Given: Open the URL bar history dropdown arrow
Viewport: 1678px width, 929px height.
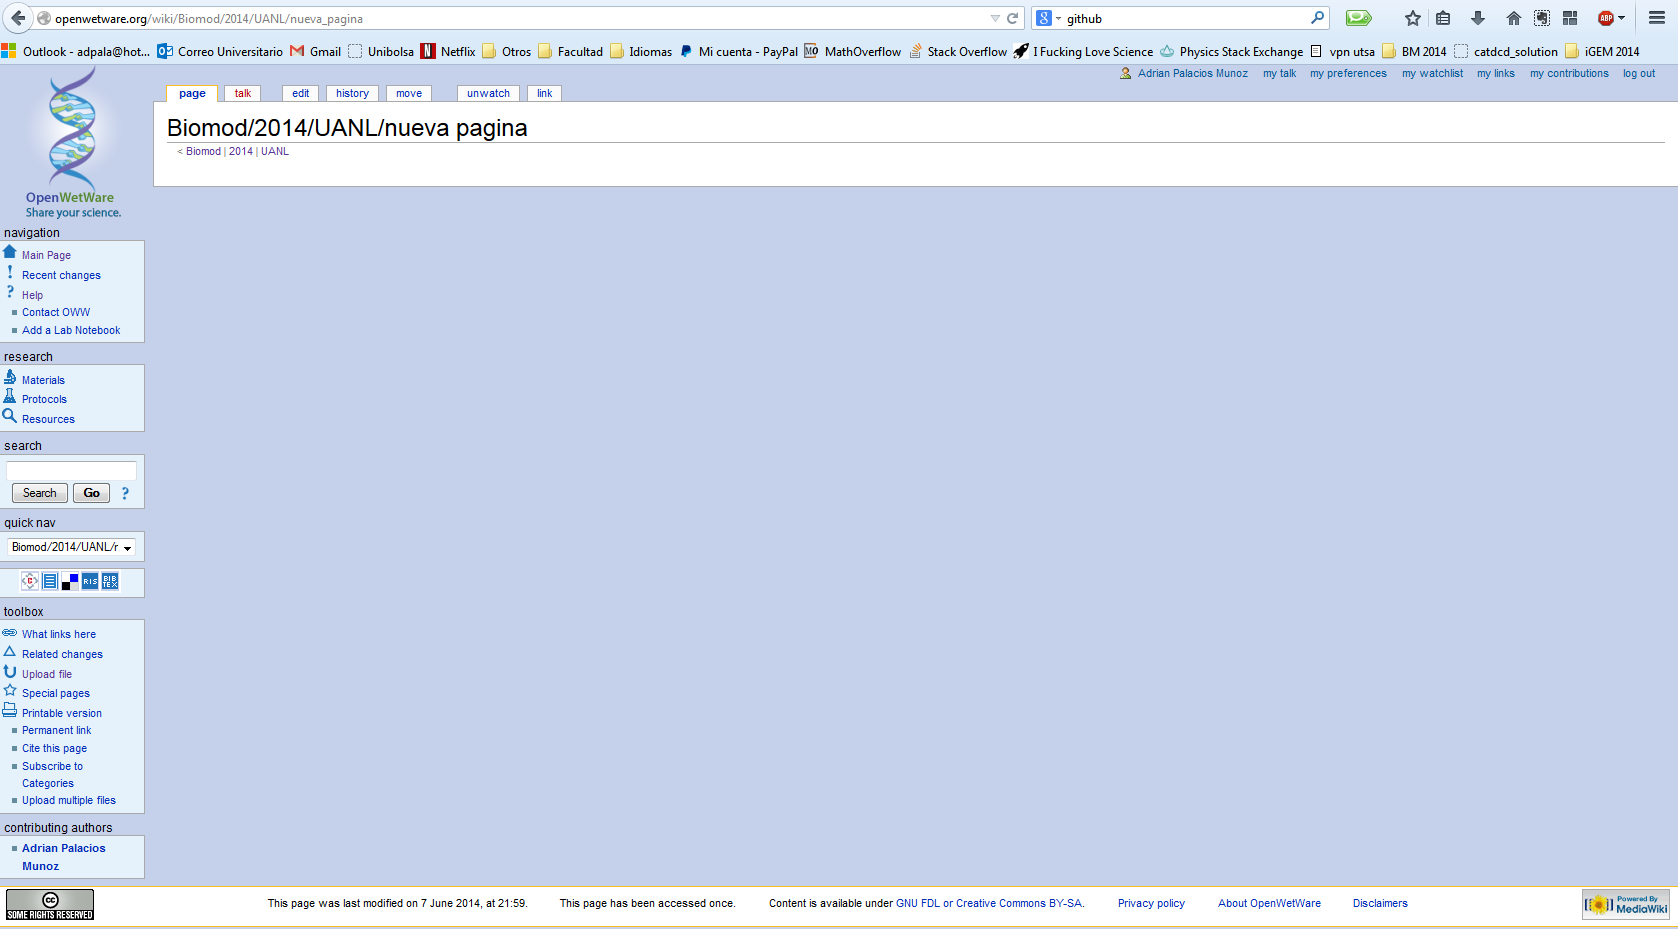Looking at the screenshot, I should pyautogui.click(x=994, y=18).
